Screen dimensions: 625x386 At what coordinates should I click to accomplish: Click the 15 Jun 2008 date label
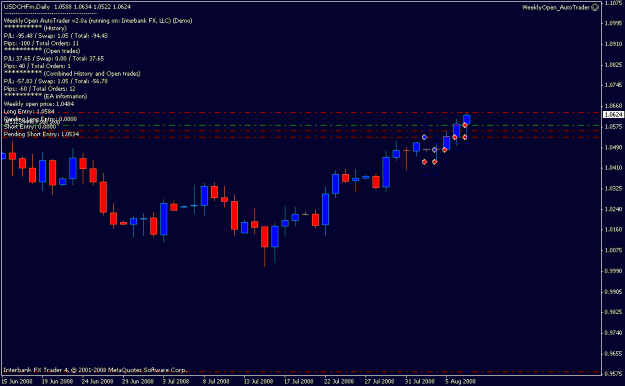click(17, 382)
